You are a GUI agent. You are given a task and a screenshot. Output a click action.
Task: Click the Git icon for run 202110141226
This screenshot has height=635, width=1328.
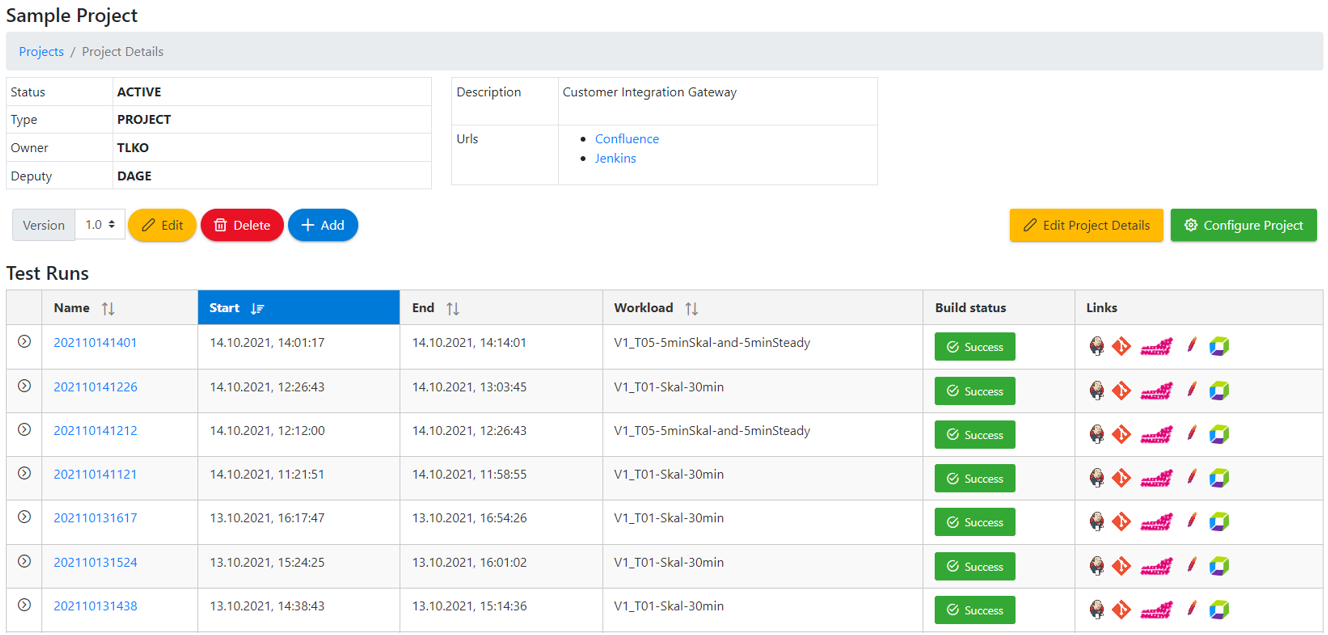pyautogui.click(x=1121, y=390)
